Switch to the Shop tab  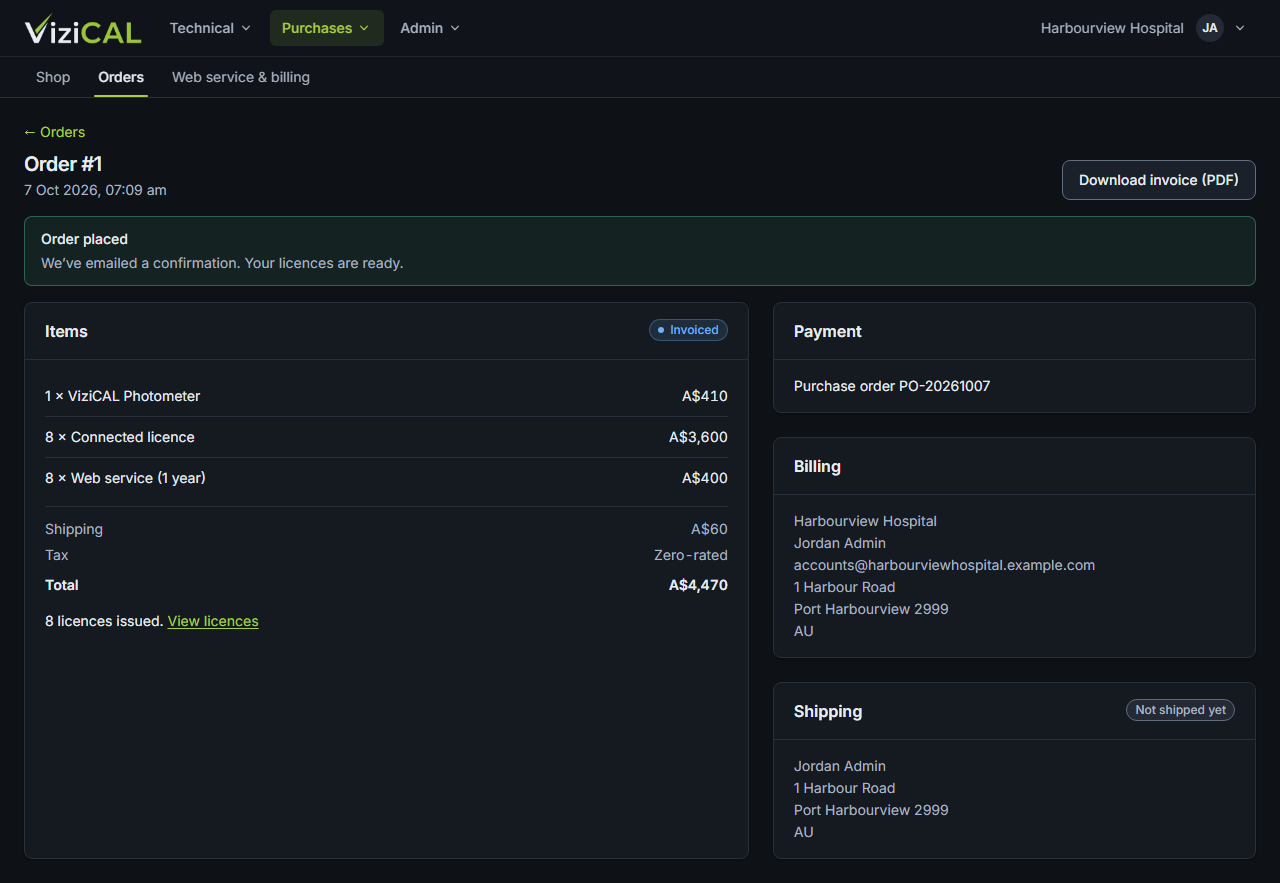tap(53, 77)
